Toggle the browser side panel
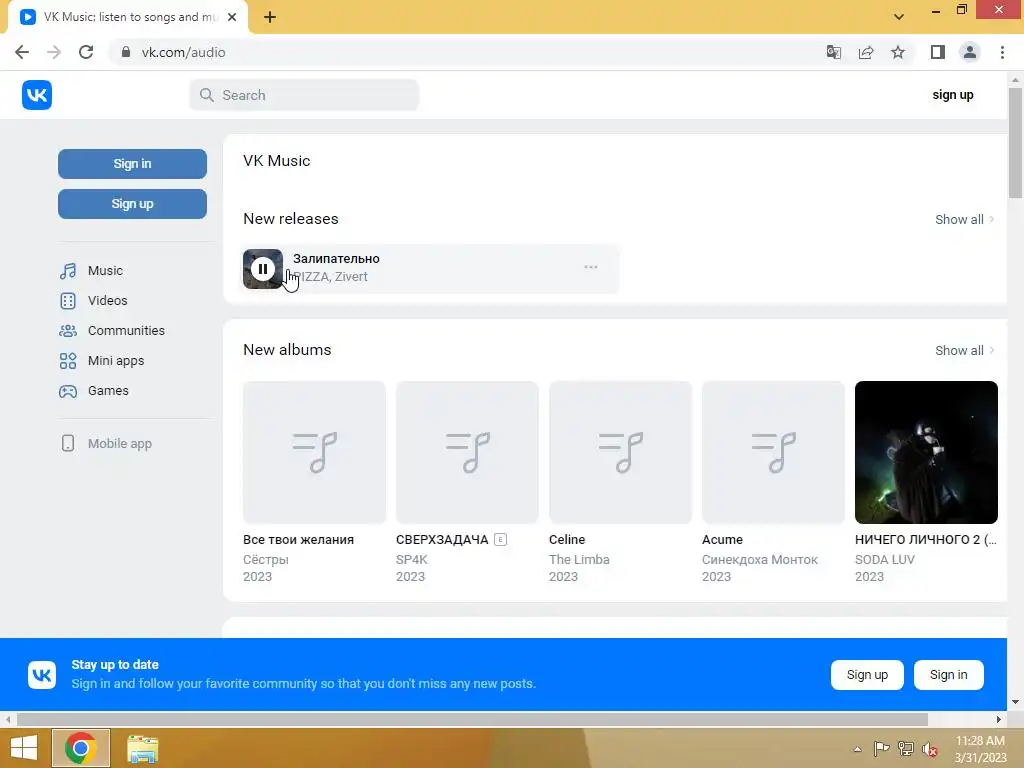 (938, 52)
